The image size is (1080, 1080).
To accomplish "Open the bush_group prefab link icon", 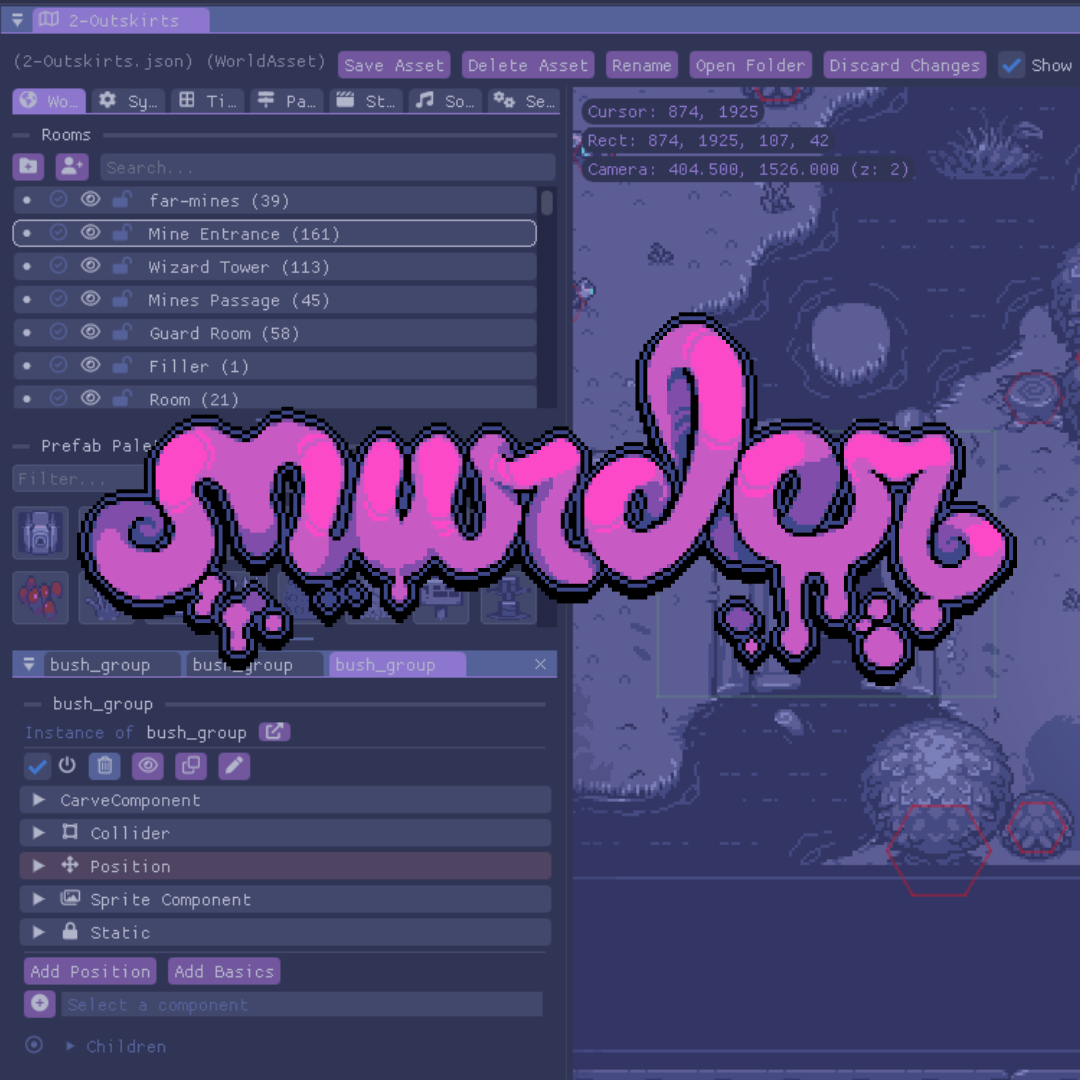I will [274, 732].
